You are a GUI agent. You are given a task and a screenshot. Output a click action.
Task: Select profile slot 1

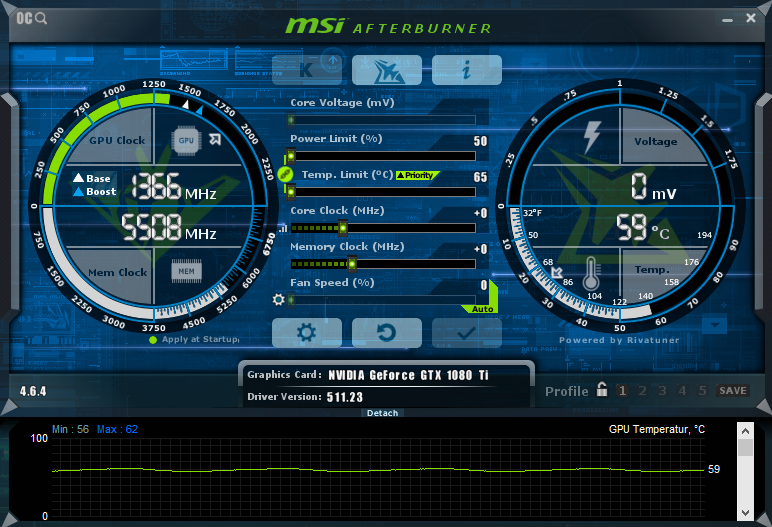coord(623,391)
